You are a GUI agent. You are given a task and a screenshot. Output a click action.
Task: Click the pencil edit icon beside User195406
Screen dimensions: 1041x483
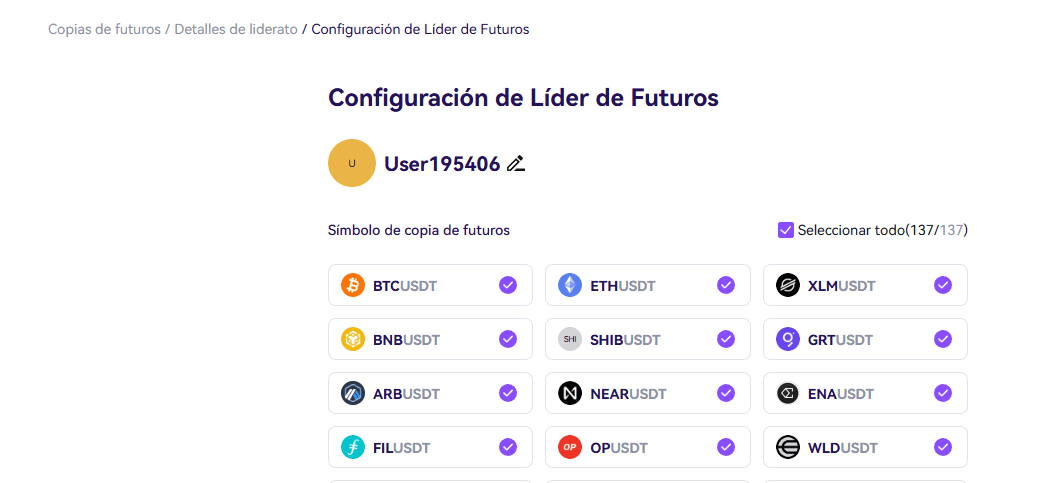(x=516, y=163)
